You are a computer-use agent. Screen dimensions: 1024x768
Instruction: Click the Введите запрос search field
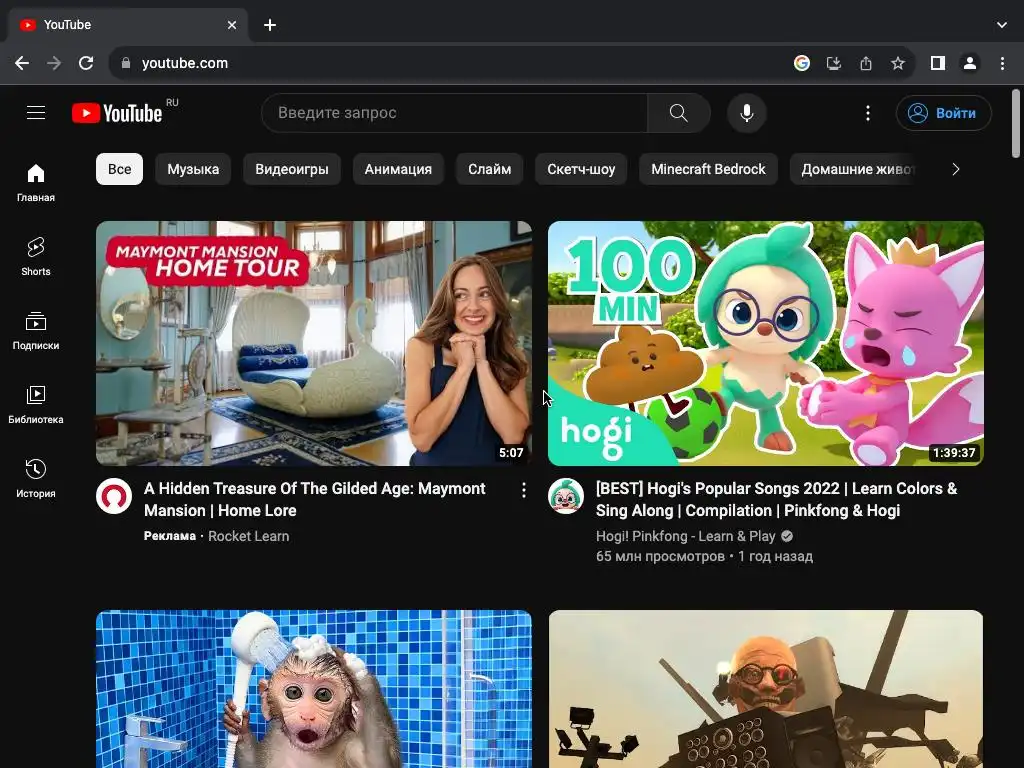click(x=455, y=113)
